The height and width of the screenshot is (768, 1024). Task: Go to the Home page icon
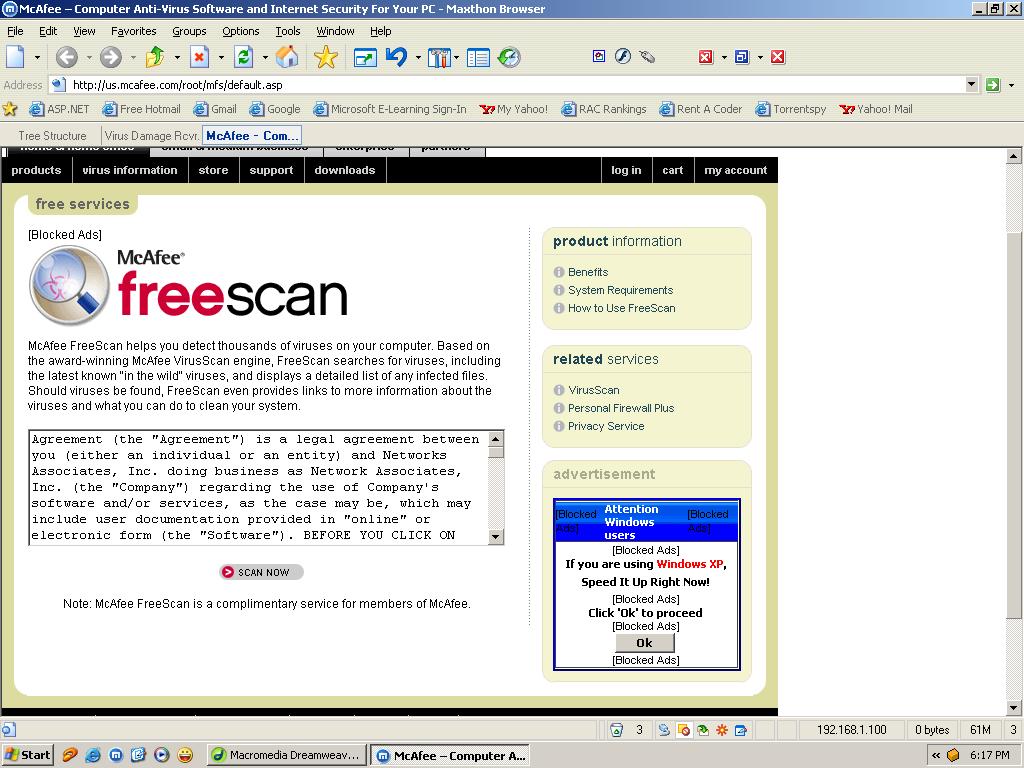[287, 57]
